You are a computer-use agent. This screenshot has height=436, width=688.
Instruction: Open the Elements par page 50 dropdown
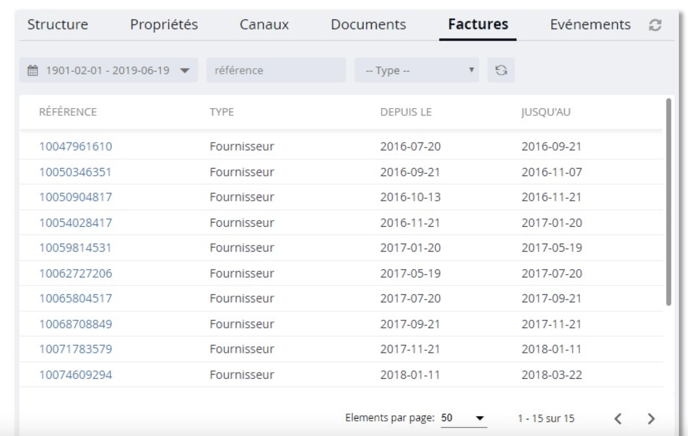pyautogui.click(x=463, y=418)
